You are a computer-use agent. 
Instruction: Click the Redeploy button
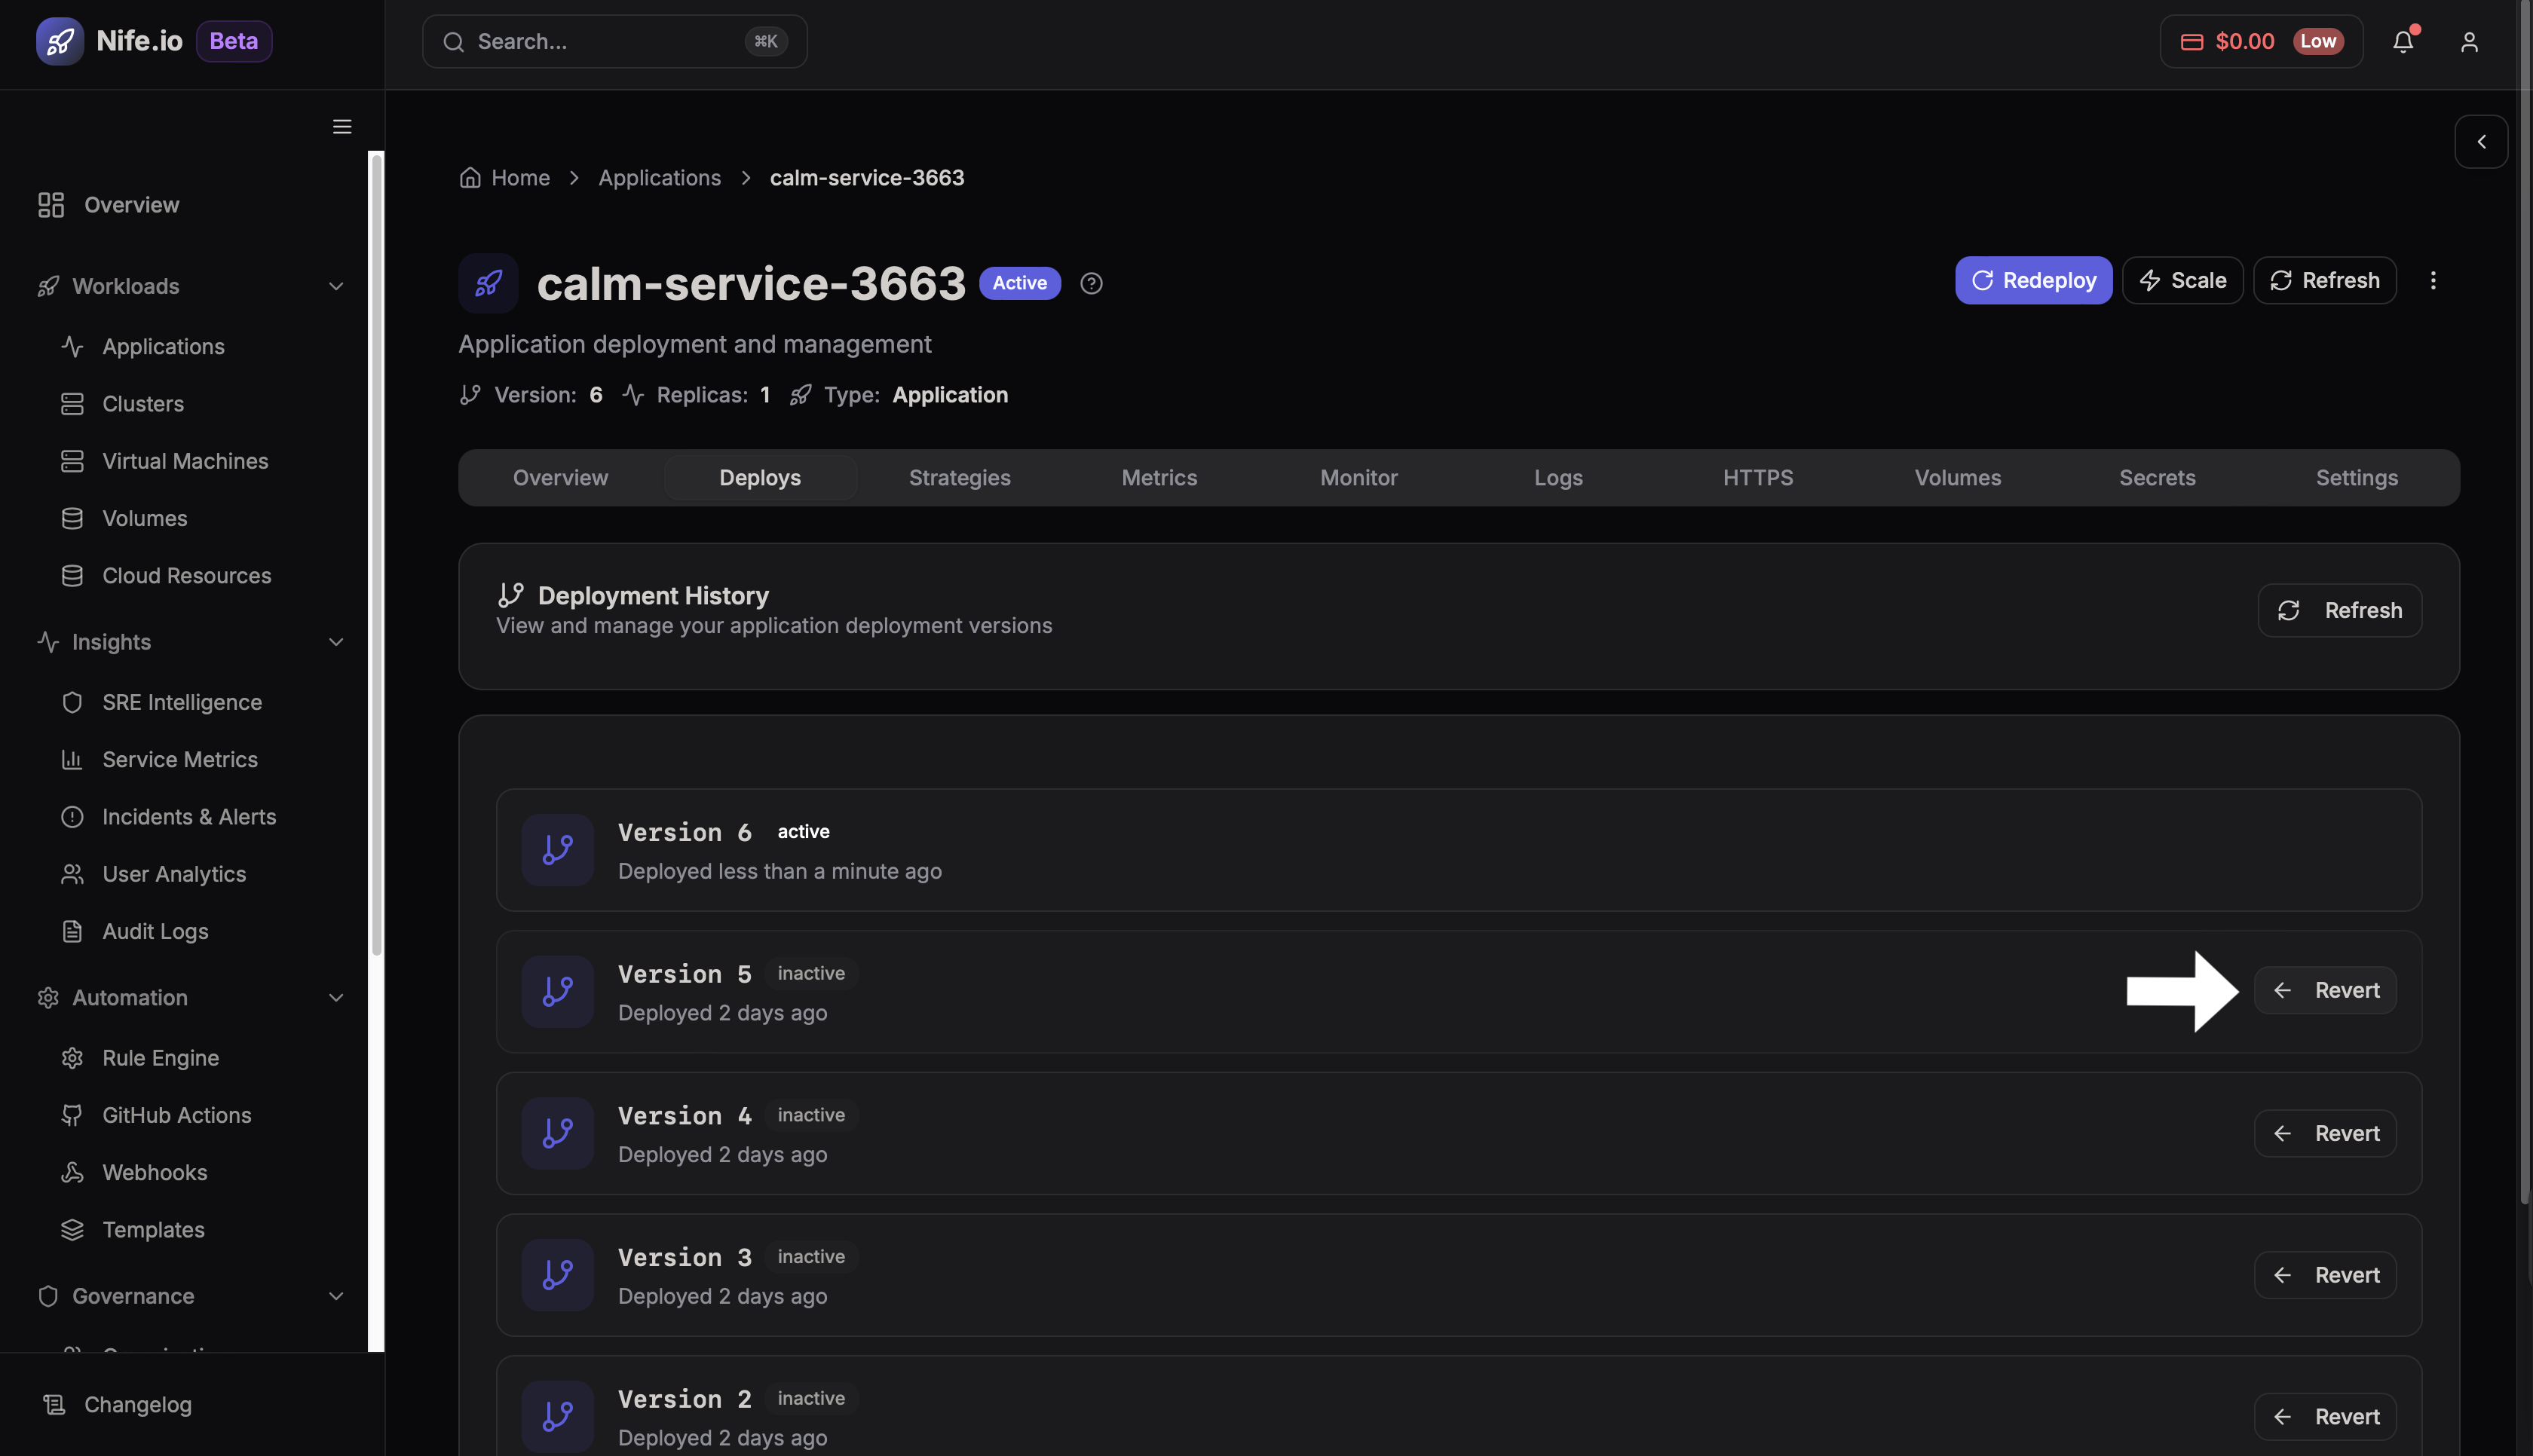pyautogui.click(x=2033, y=280)
